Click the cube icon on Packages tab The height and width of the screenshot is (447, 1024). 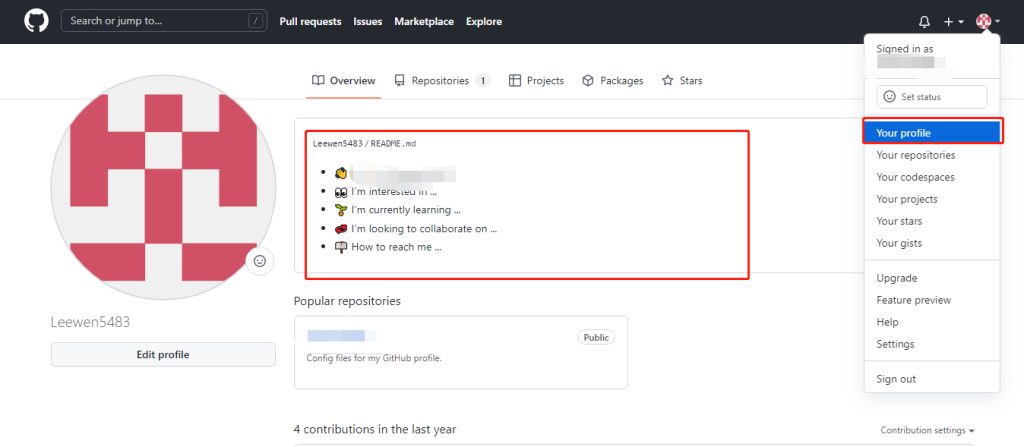588,80
